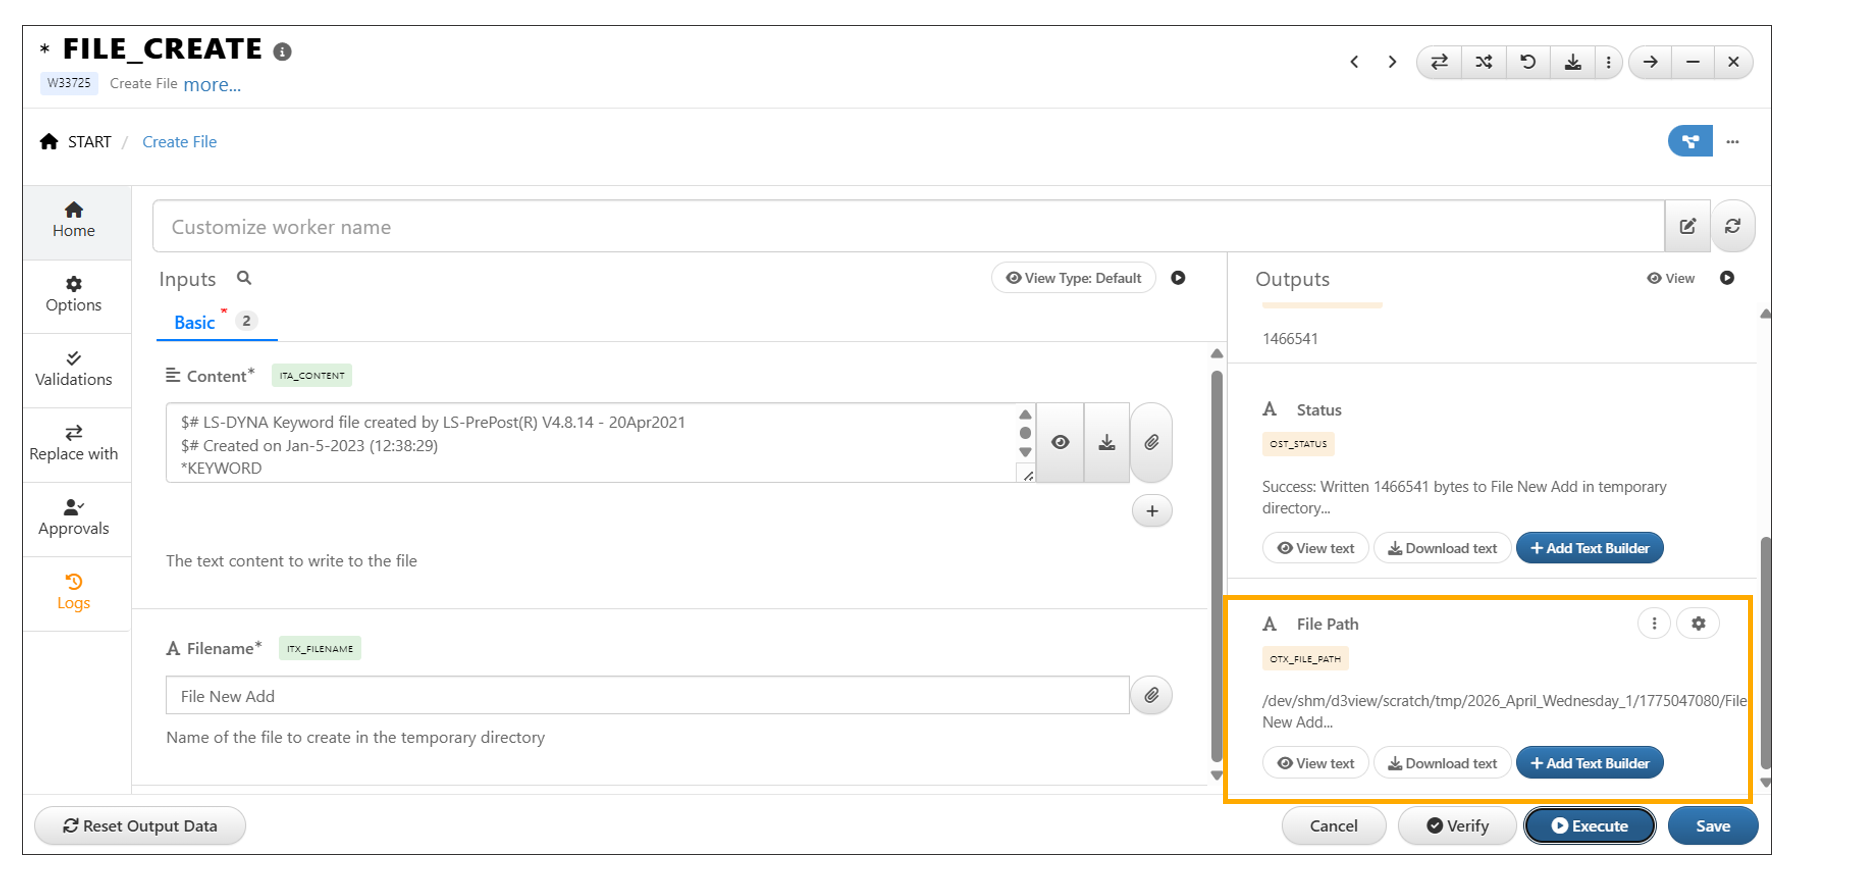Click the refresh icon beside worker name
Viewport: 1853px width, 875px height.
tap(1733, 226)
